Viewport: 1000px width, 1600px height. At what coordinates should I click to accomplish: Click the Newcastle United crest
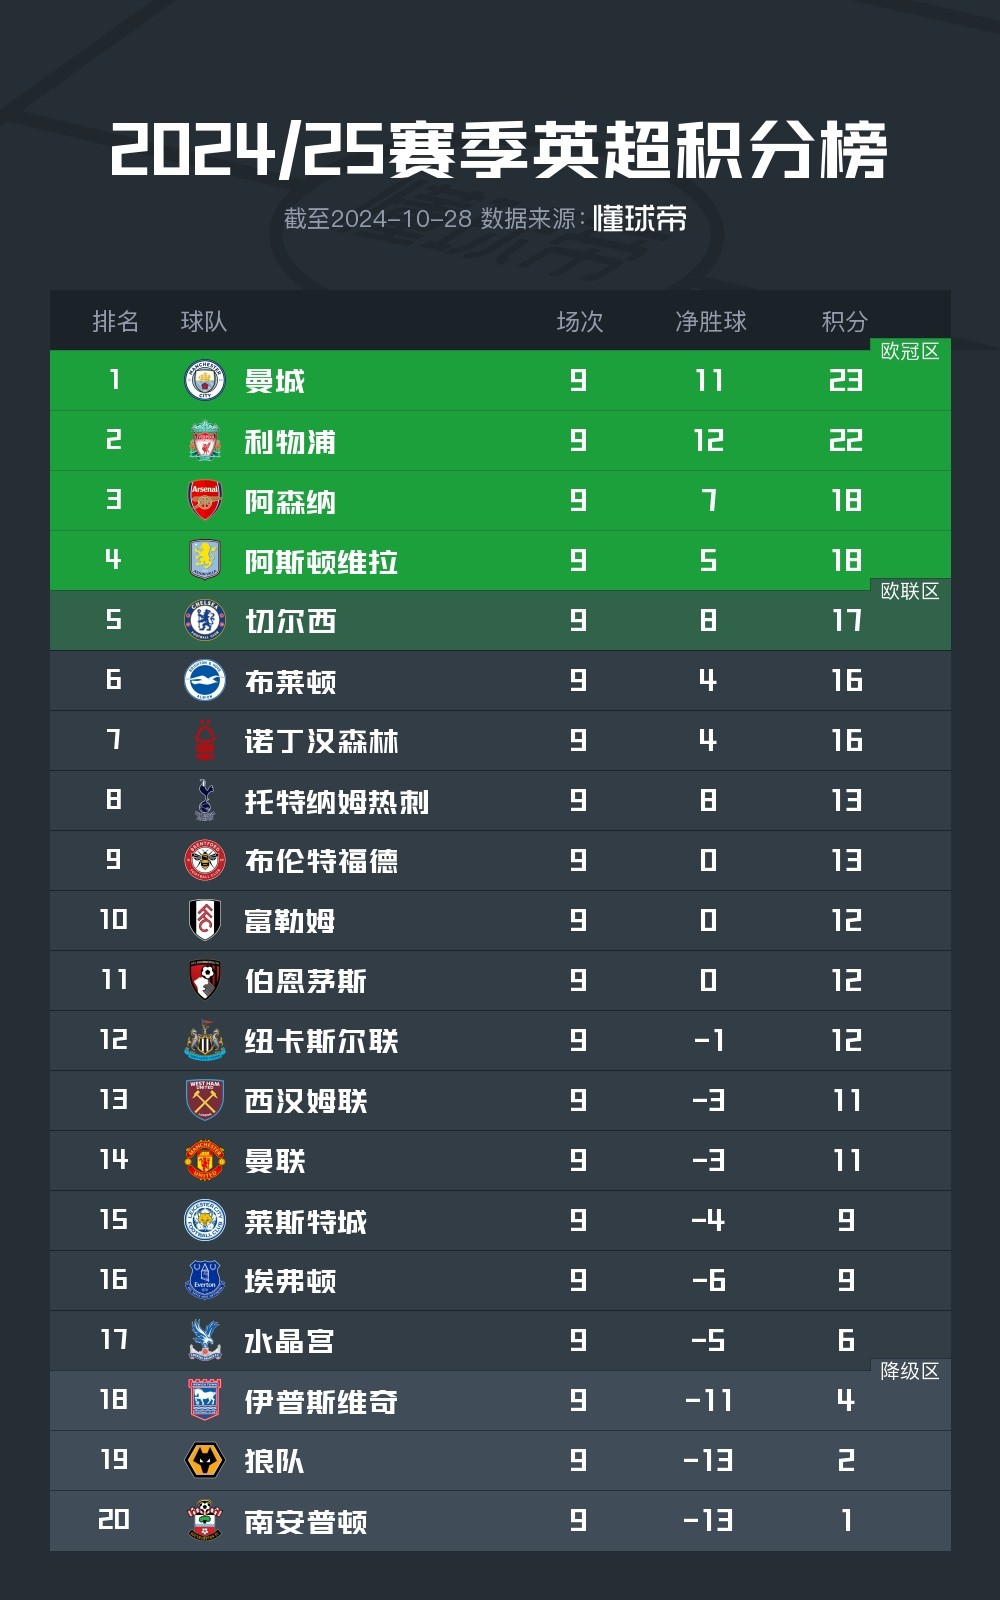coord(205,1040)
